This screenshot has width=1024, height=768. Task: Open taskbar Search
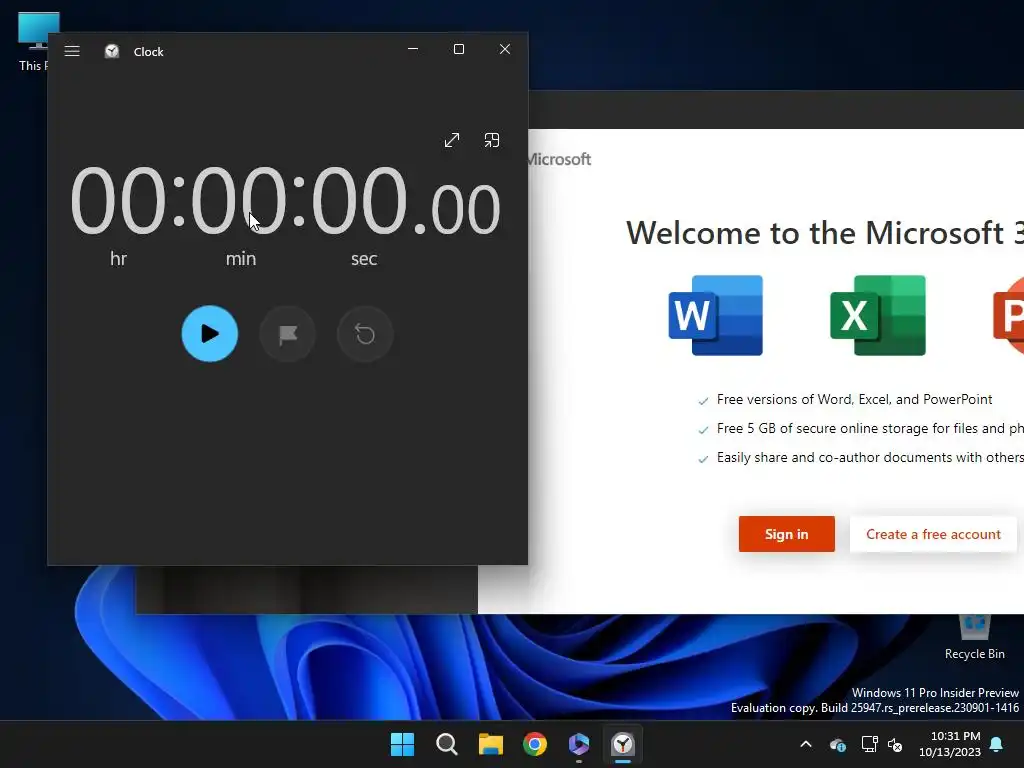447,744
